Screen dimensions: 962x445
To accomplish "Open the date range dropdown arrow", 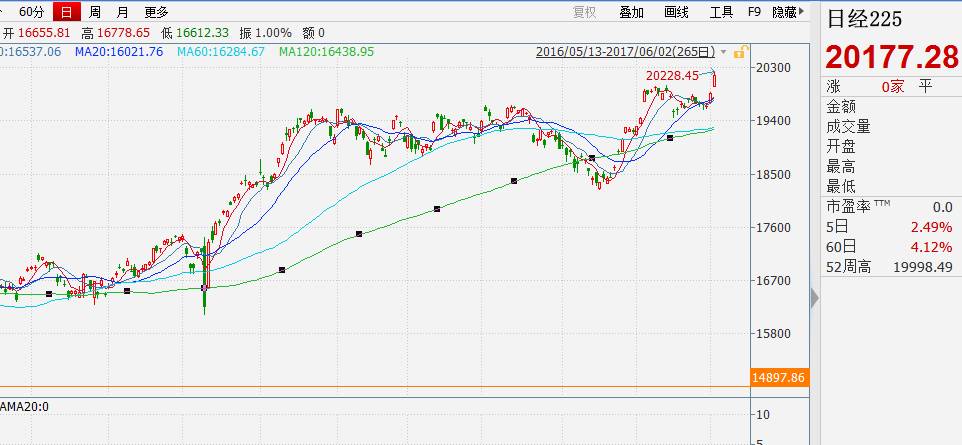I will 724,52.
